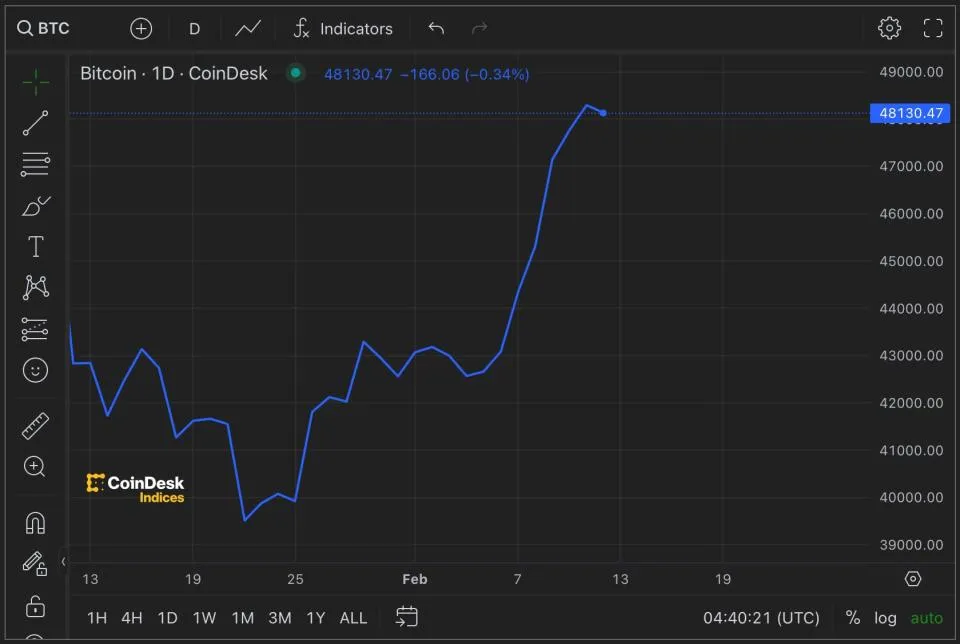Open the Indicators dialog

343,28
